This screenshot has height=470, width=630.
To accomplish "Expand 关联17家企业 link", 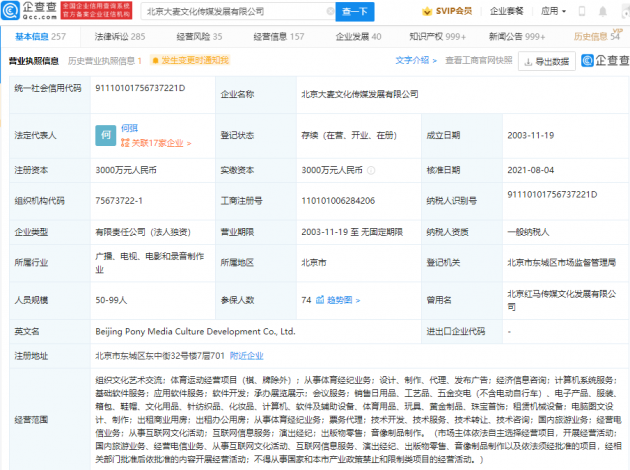I will click(x=156, y=143).
